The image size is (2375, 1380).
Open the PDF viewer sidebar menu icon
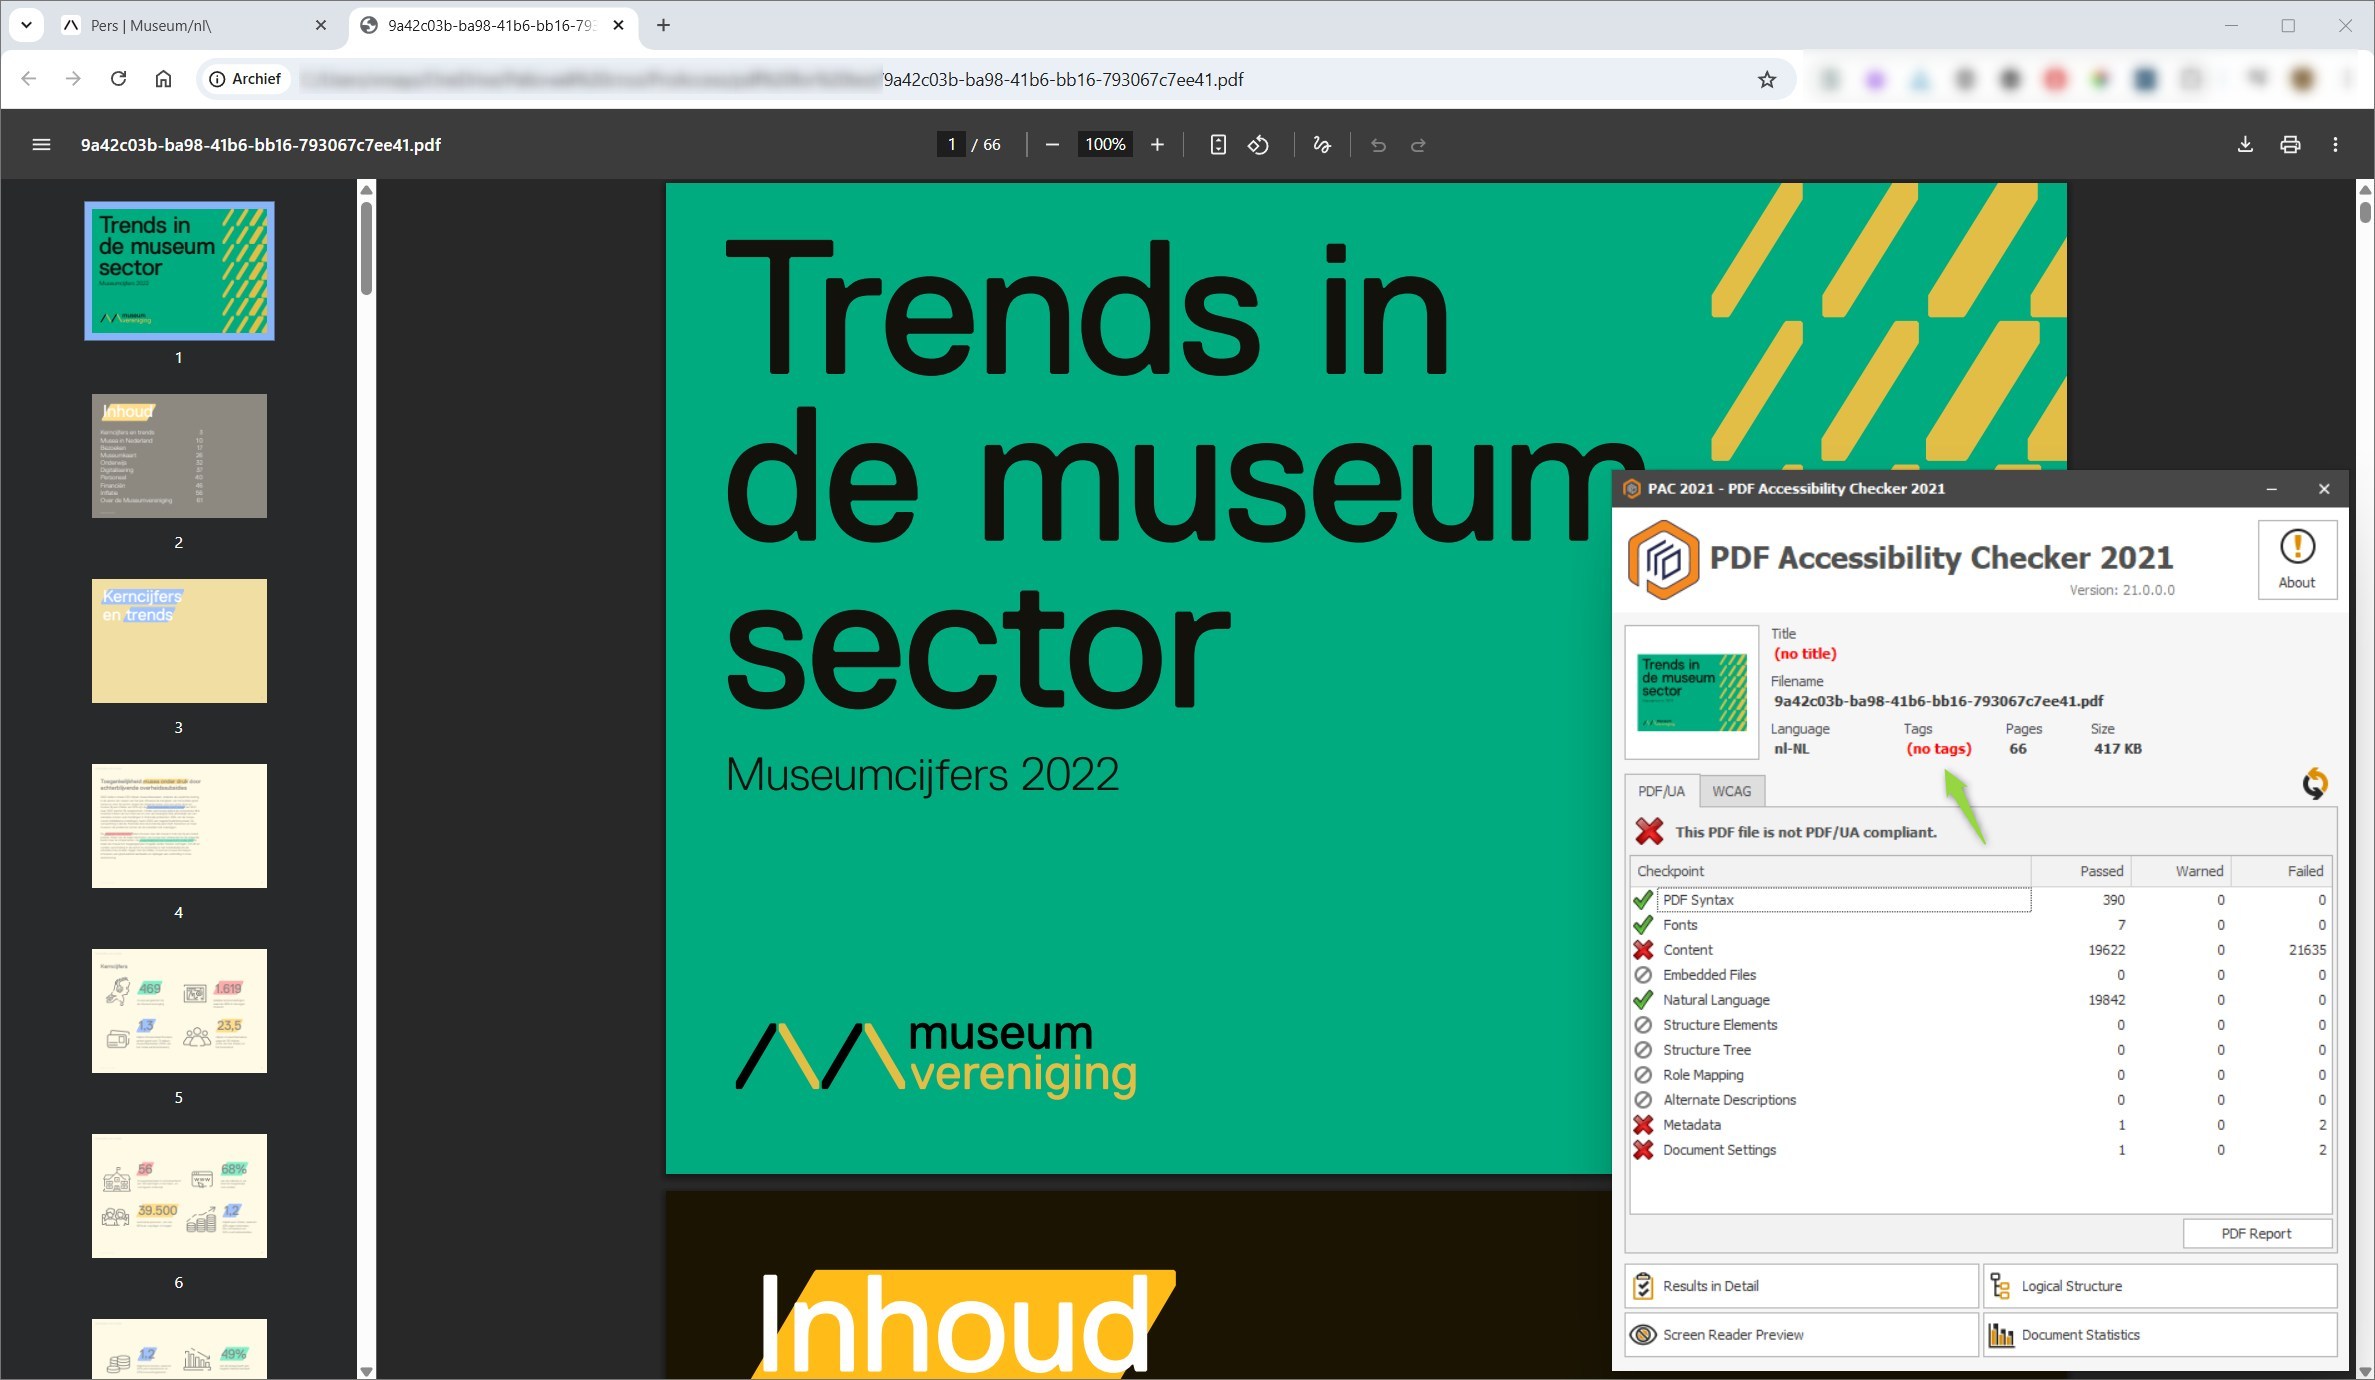tap(41, 145)
